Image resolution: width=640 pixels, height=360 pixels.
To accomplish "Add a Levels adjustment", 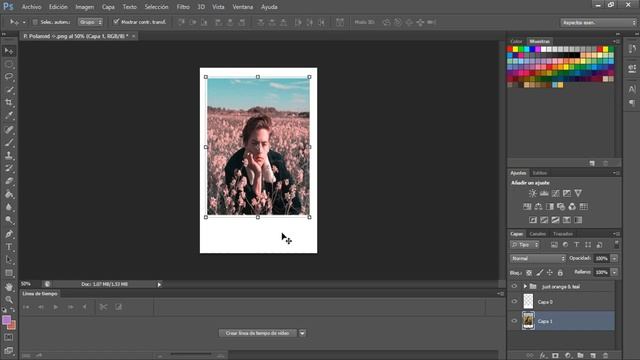I will tap(544, 193).
